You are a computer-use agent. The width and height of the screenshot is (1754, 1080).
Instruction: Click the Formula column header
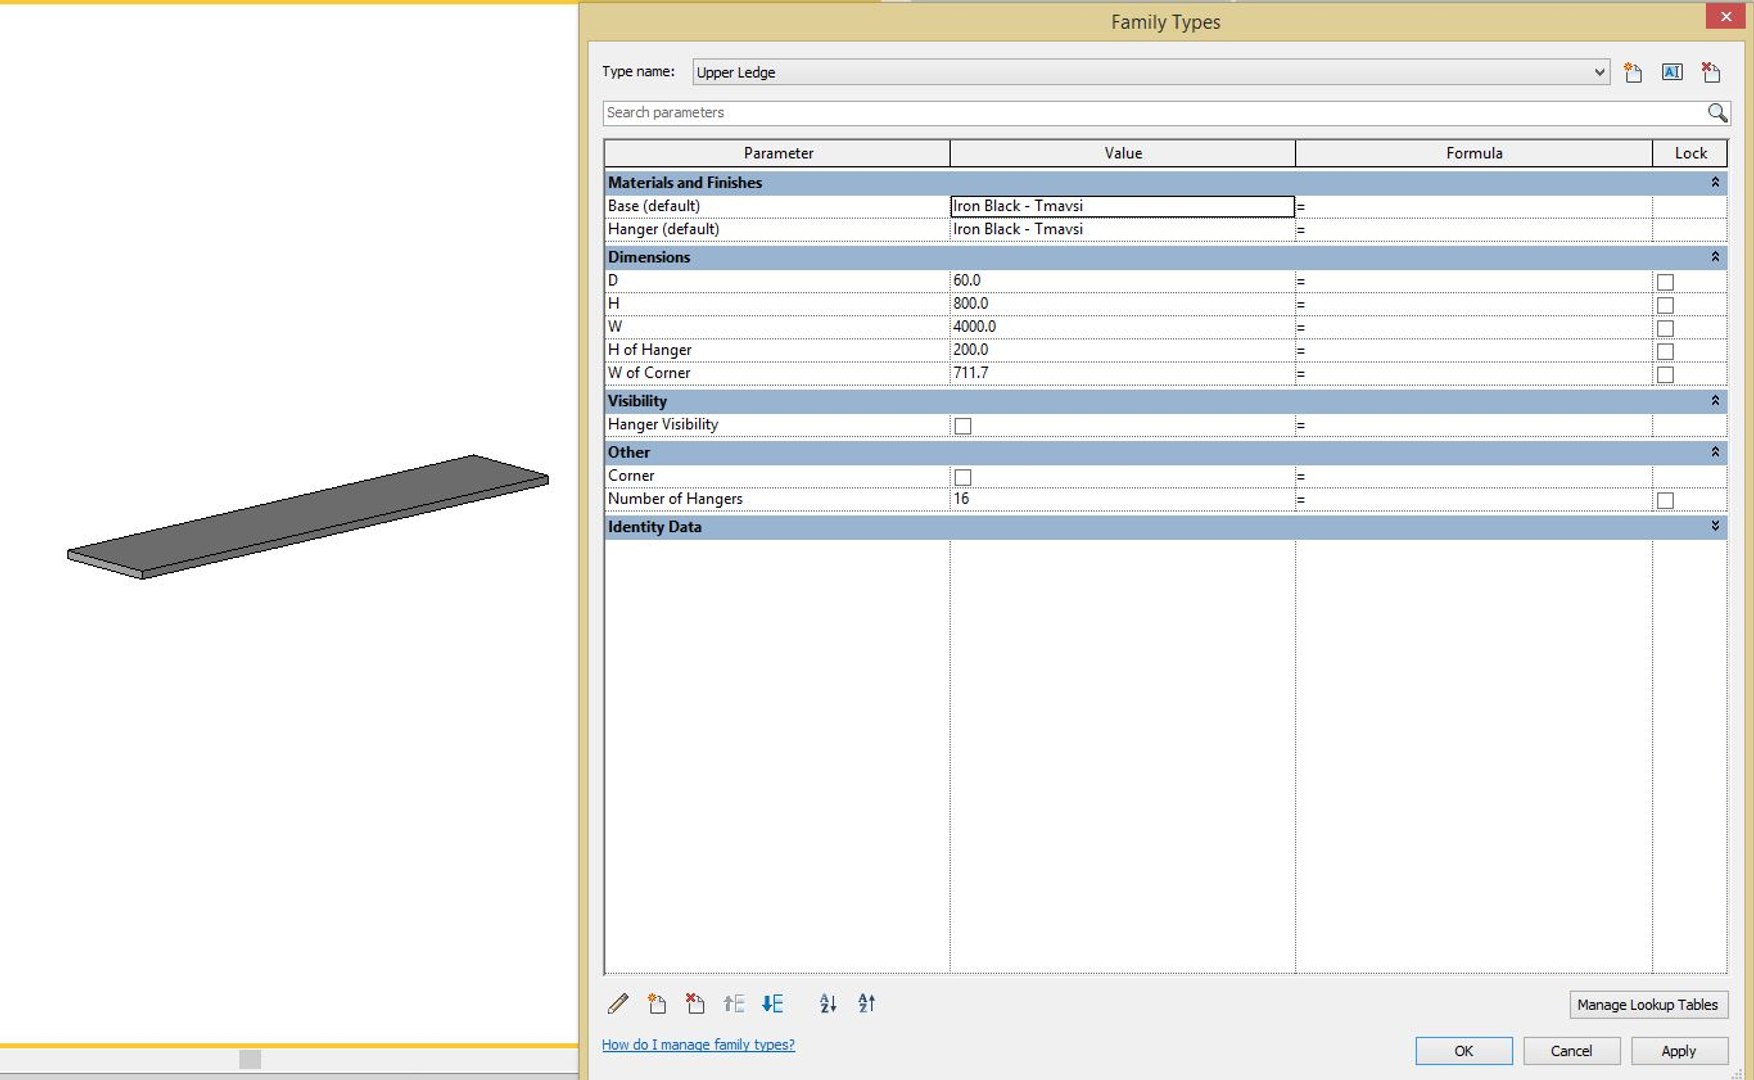[1474, 153]
